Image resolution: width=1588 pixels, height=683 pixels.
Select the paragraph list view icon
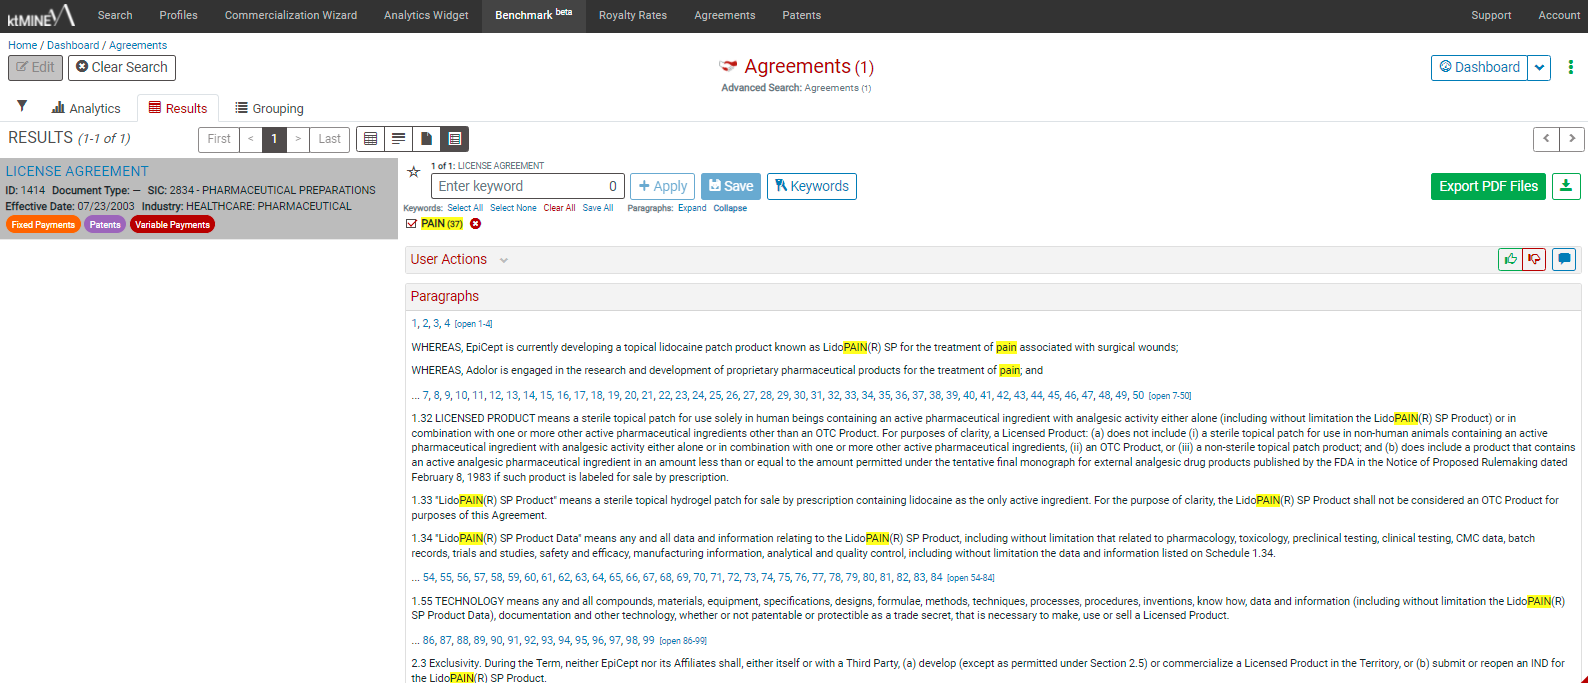(455, 139)
